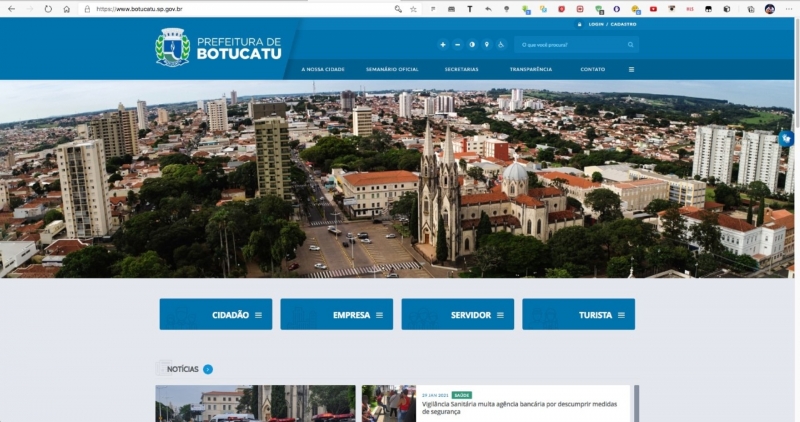Click the padlock icon beside Login / Cadastro
The height and width of the screenshot is (422, 800).
(579, 24)
